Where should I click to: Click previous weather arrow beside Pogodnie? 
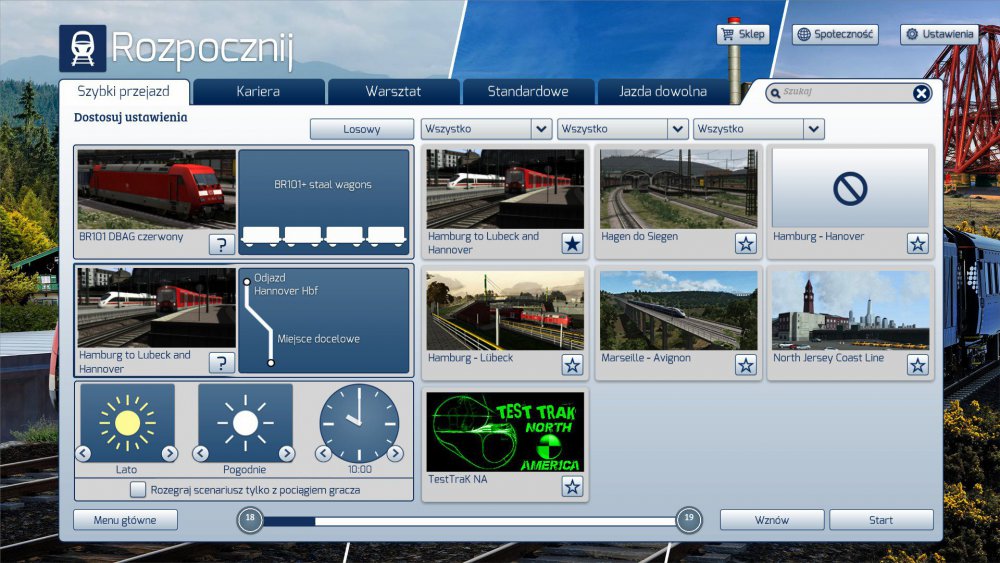click(201, 454)
